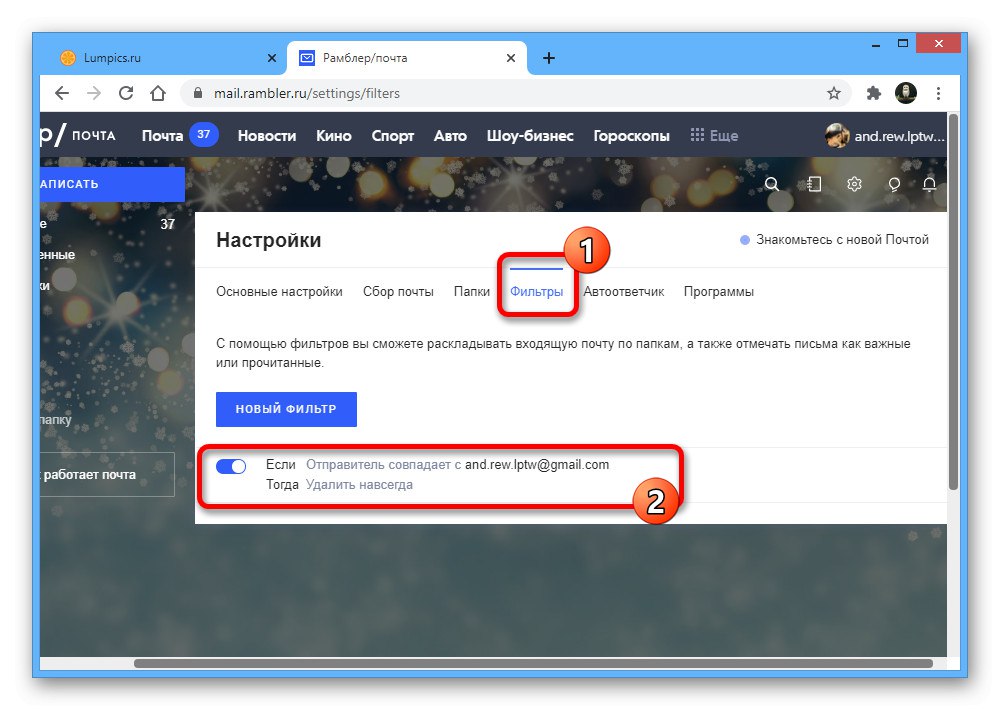This screenshot has height=710, width=1000.
Task: Open Гороскопы in top navigation
Action: (x=631, y=136)
